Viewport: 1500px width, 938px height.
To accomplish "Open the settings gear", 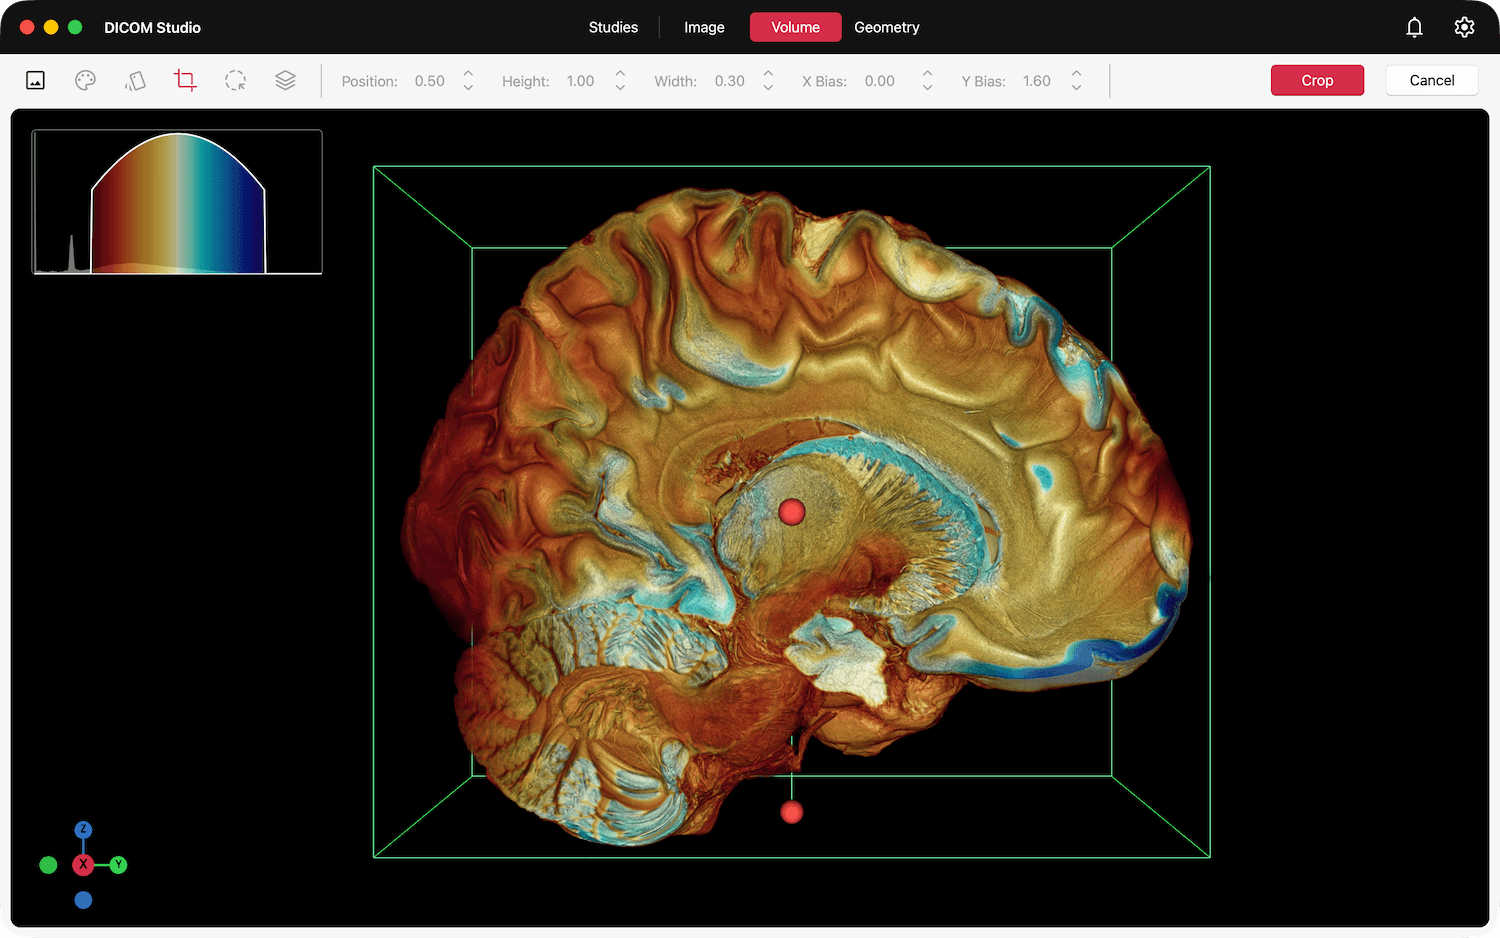I will (x=1464, y=27).
